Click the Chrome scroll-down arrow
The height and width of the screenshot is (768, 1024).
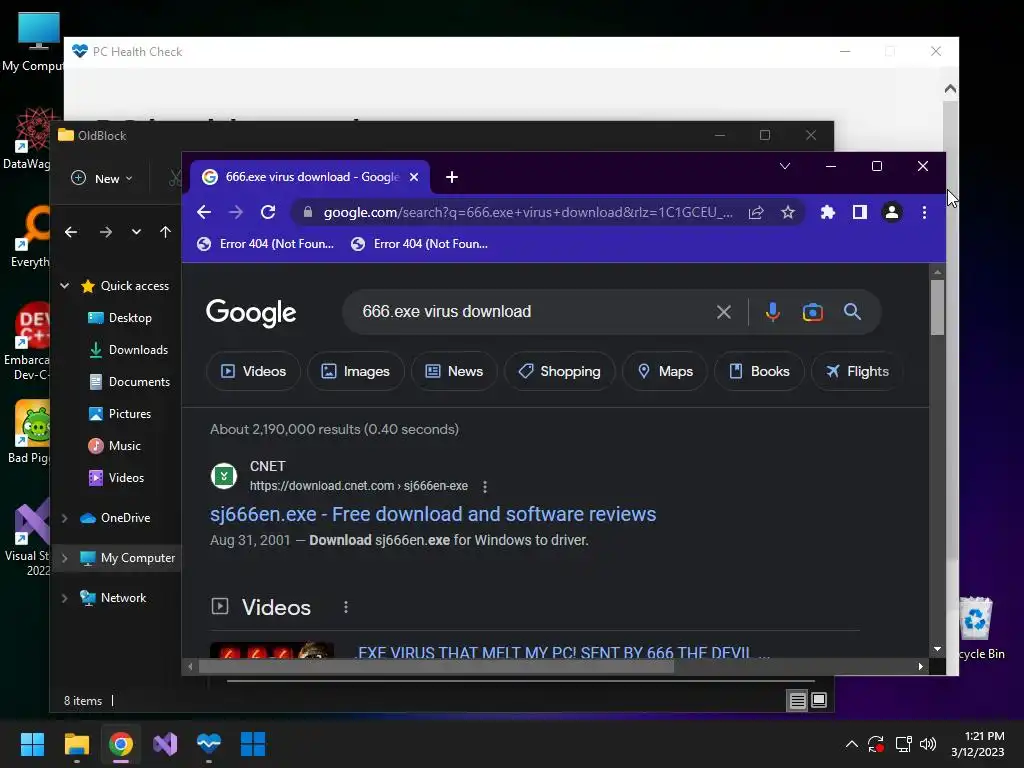point(937,649)
